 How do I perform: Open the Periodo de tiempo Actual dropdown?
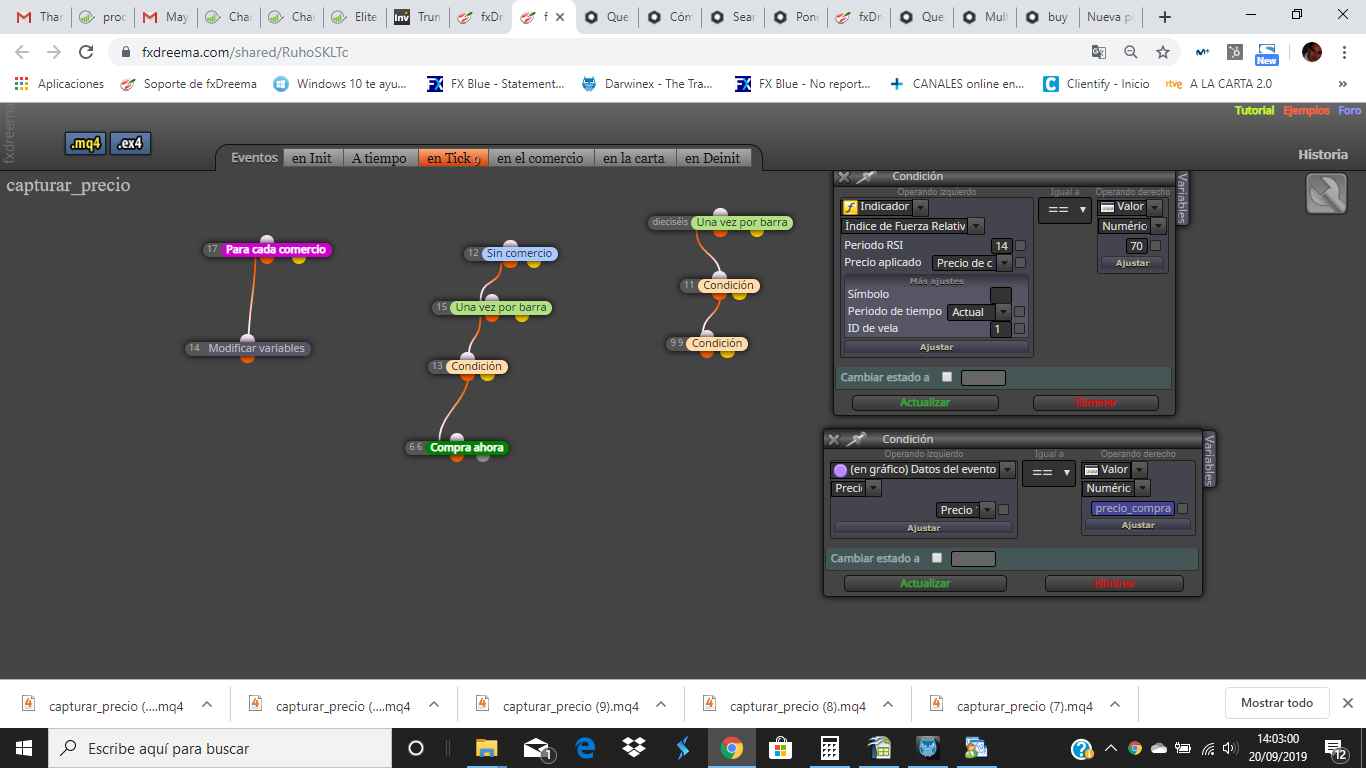tap(1003, 312)
